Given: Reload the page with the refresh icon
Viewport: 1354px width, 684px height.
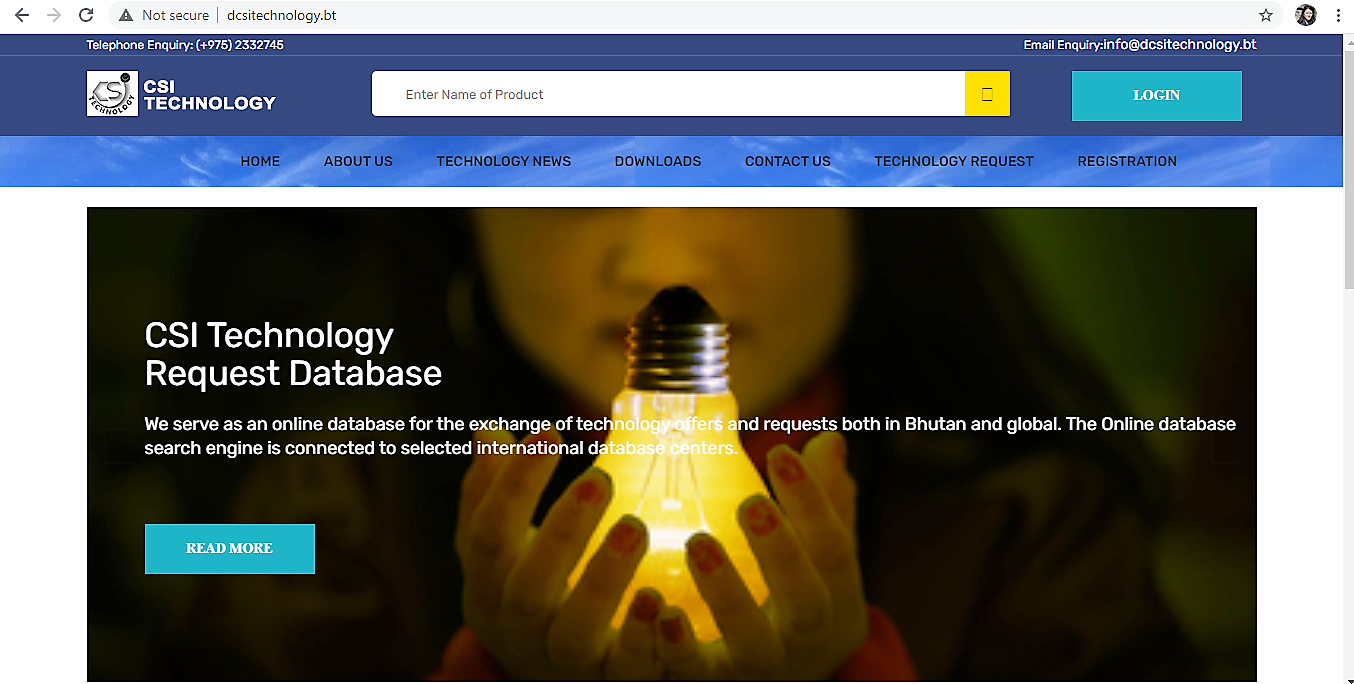Looking at the screenshot, I should (x=86, y=15).
